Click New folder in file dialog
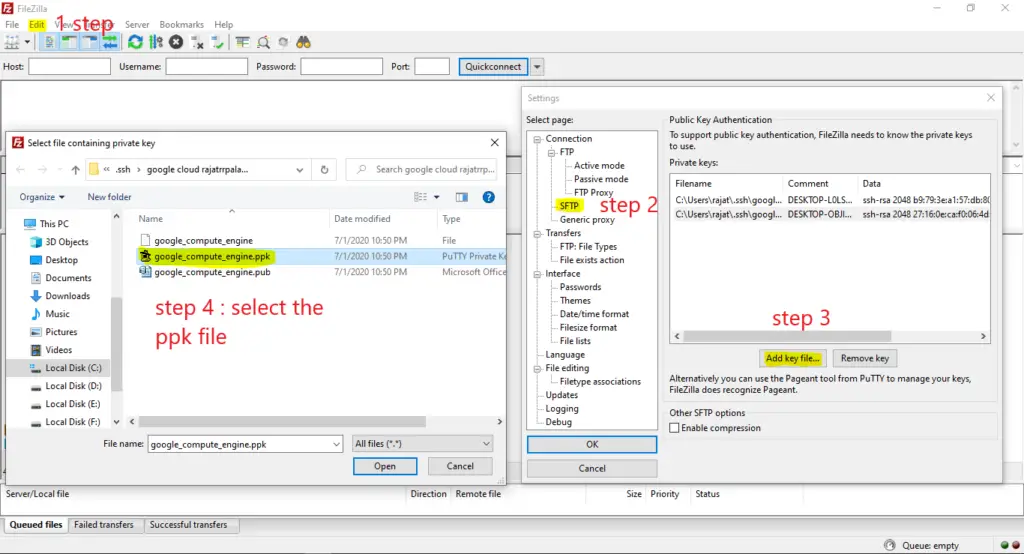This screenshot has height=554, width=1024. (x=109, y=197)
